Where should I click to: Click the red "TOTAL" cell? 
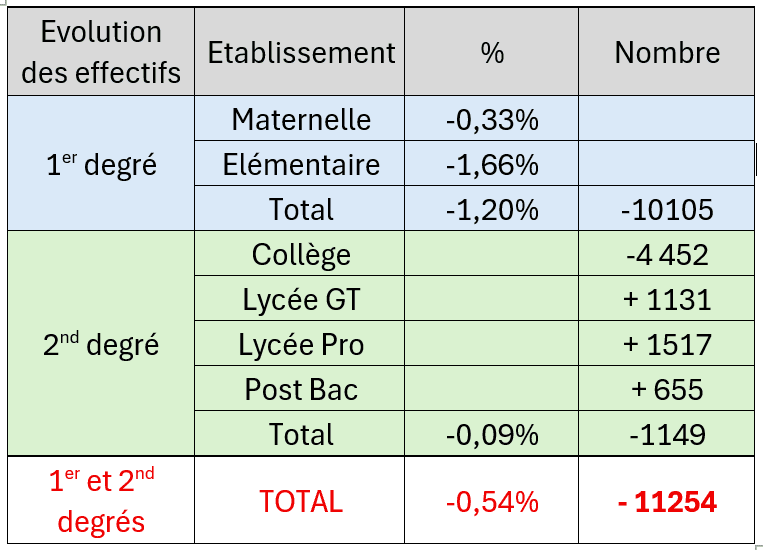click(x=301, y=502)
